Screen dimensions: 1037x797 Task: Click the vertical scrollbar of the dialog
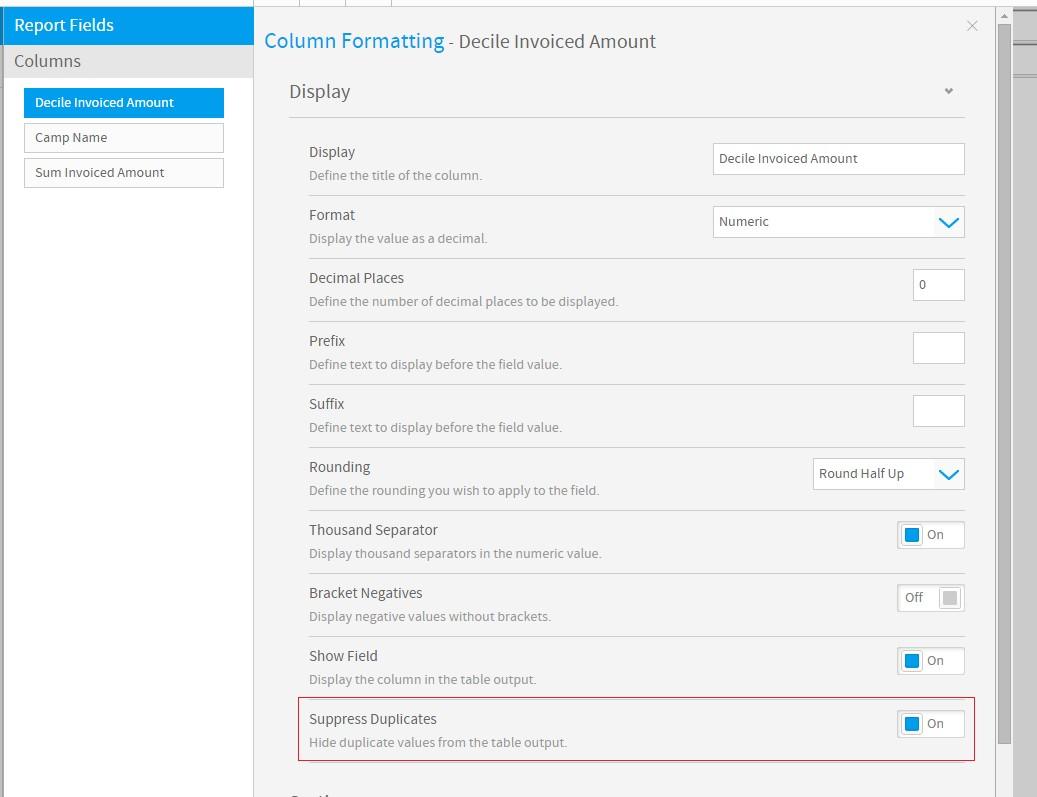click(1004, 384)
